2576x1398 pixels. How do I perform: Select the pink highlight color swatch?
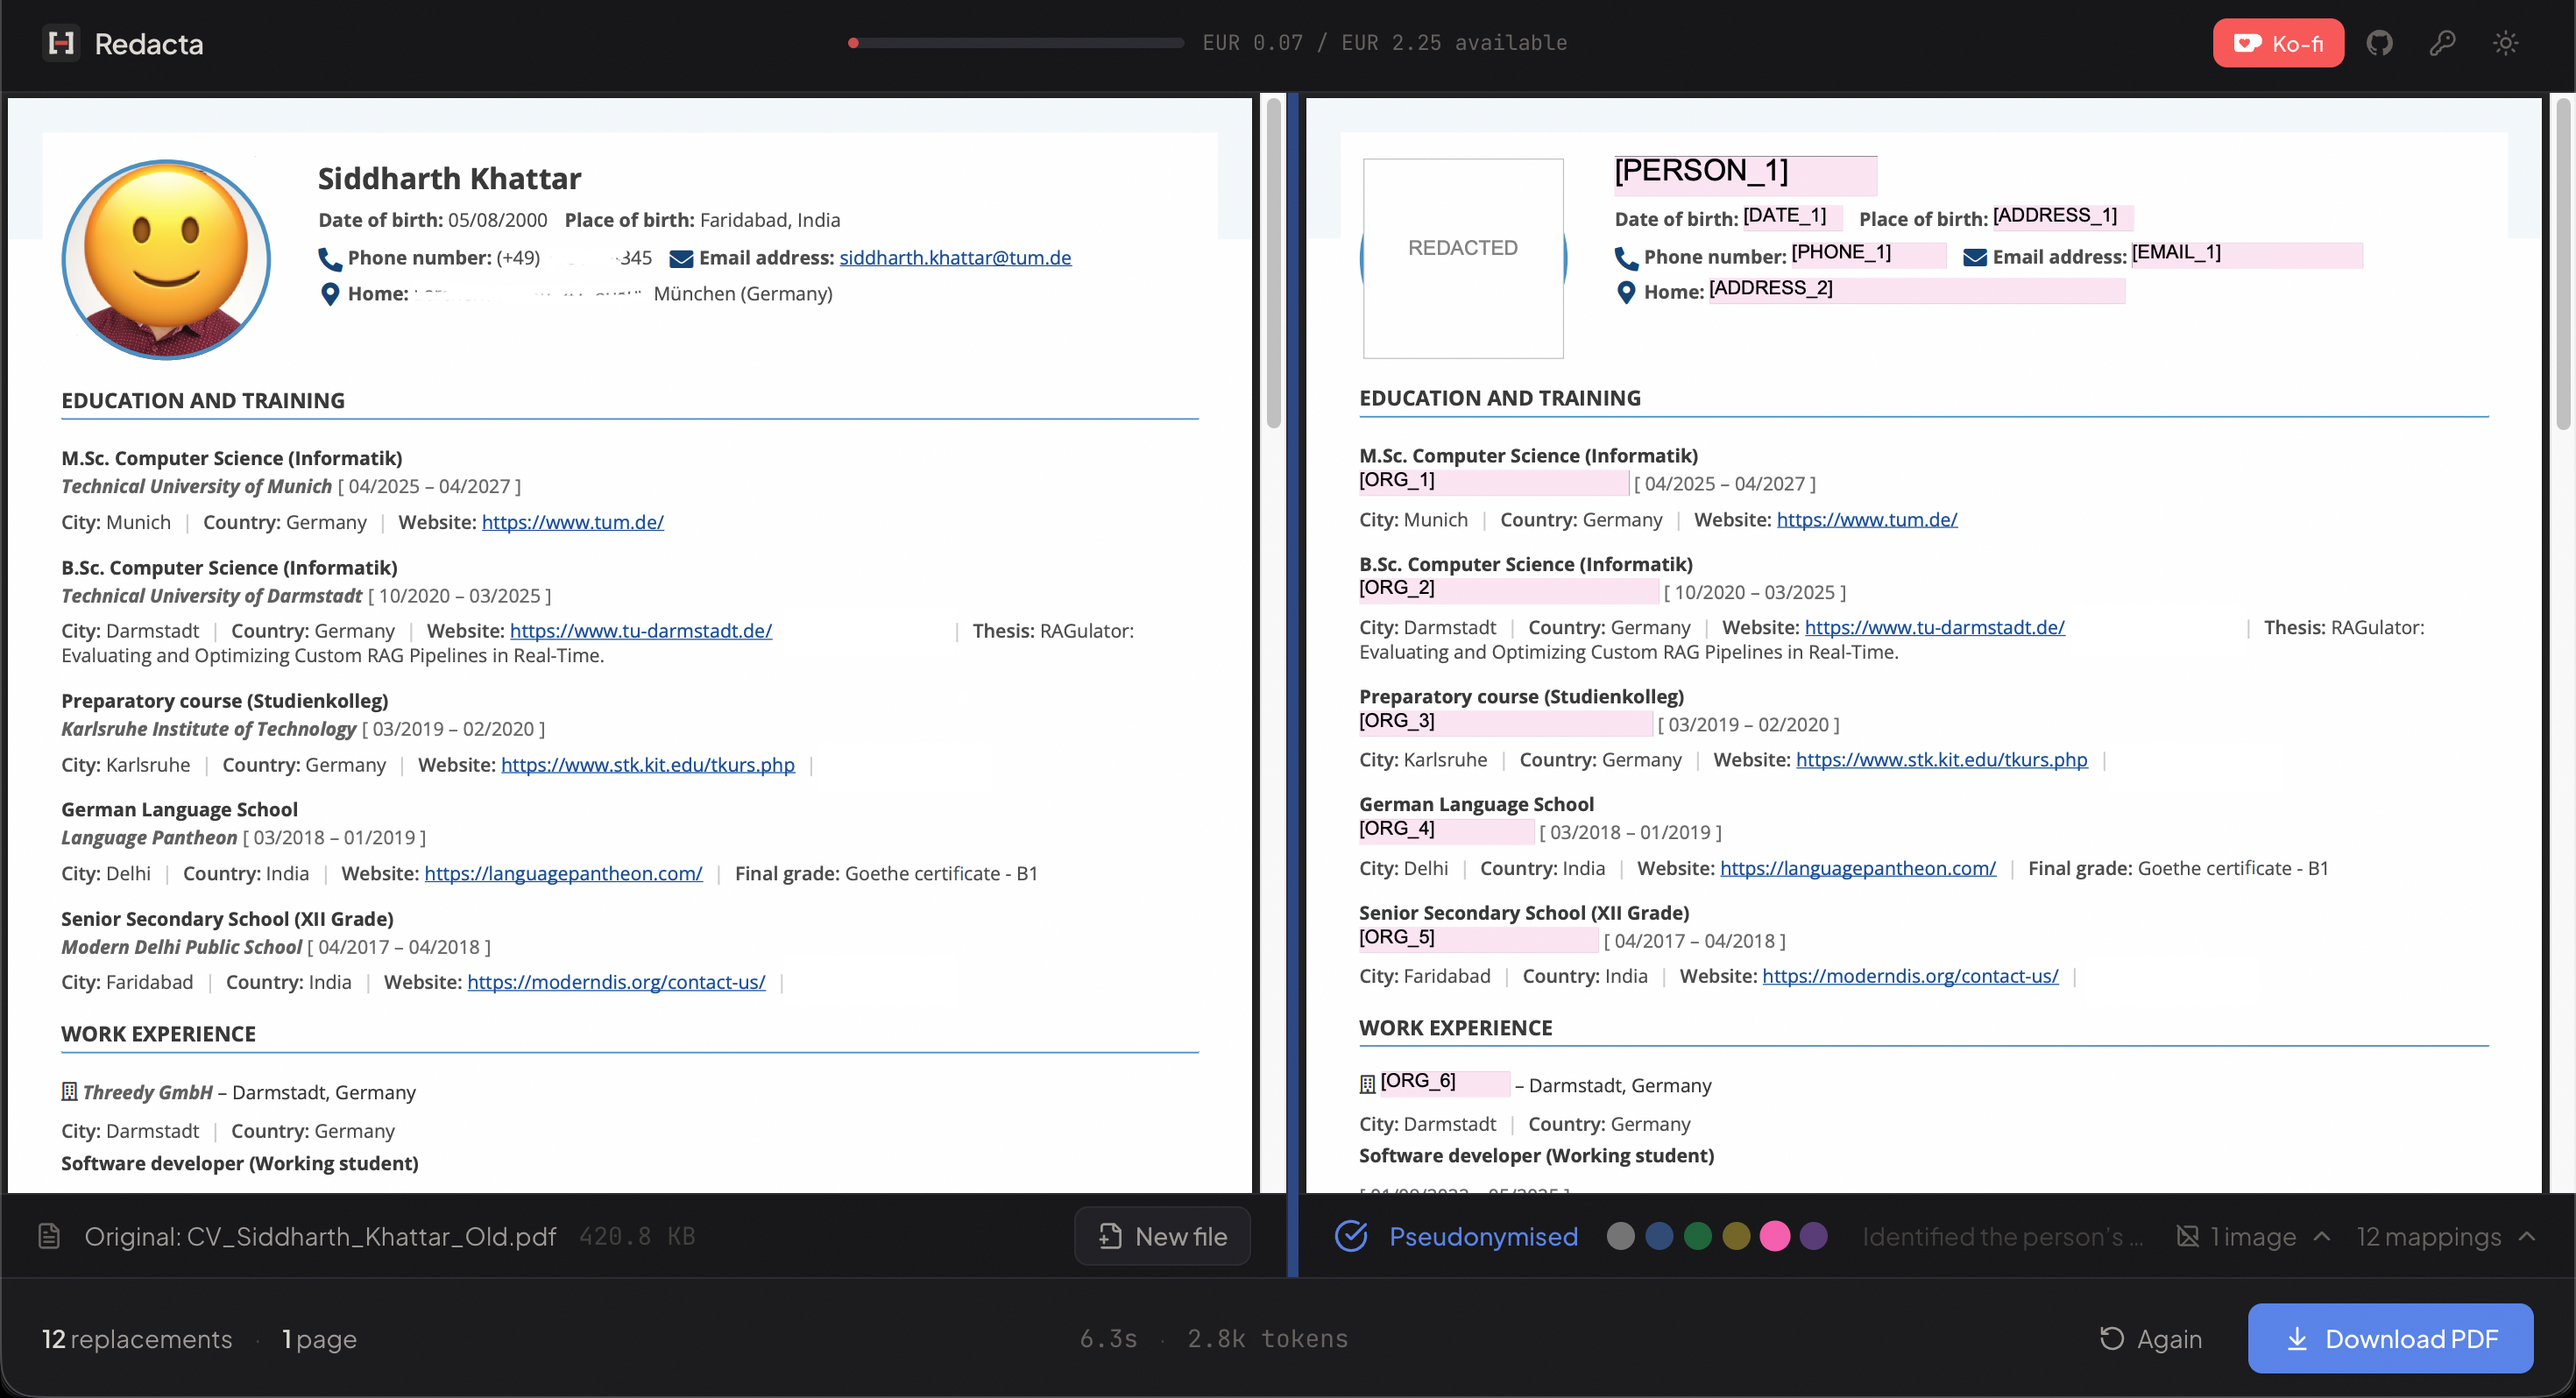coord(1775,1237)
